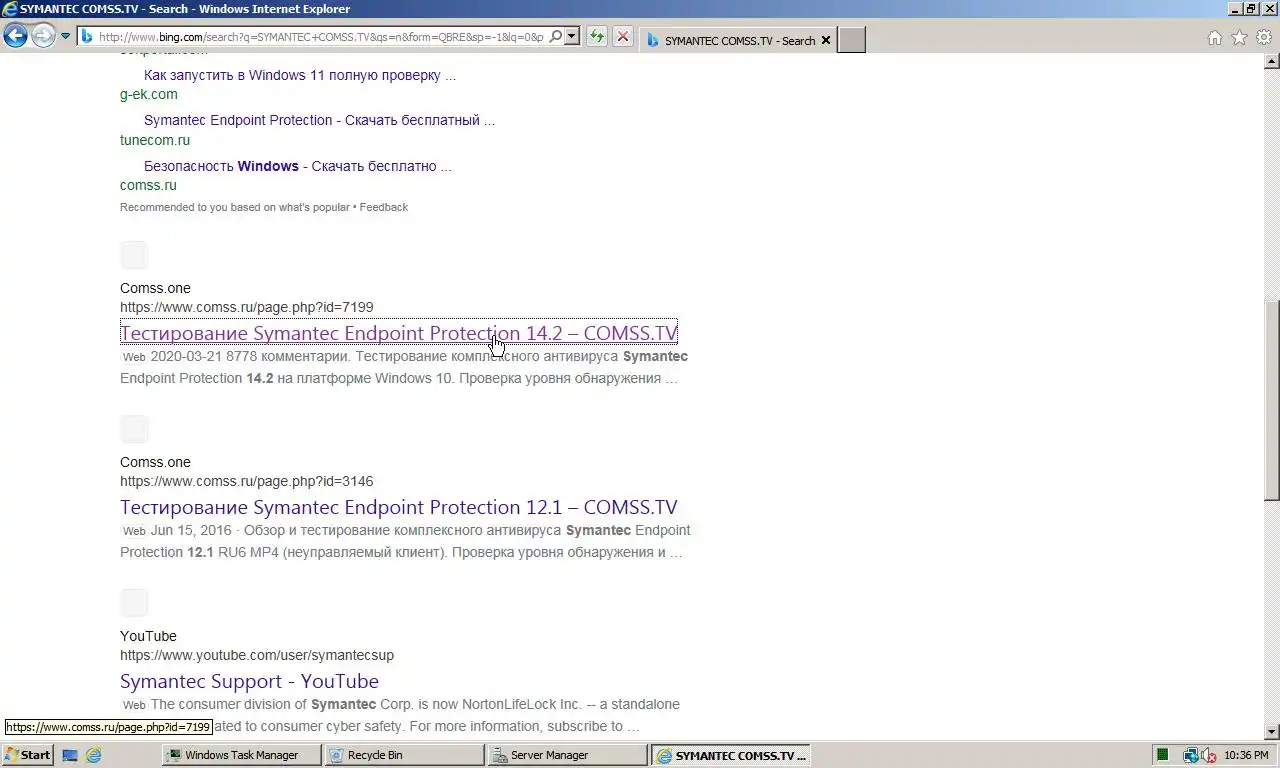Click the 'g-ek.com' domain text
Image resolution: width=1280 pixels, height=768 pixels.
coord(149,94)
